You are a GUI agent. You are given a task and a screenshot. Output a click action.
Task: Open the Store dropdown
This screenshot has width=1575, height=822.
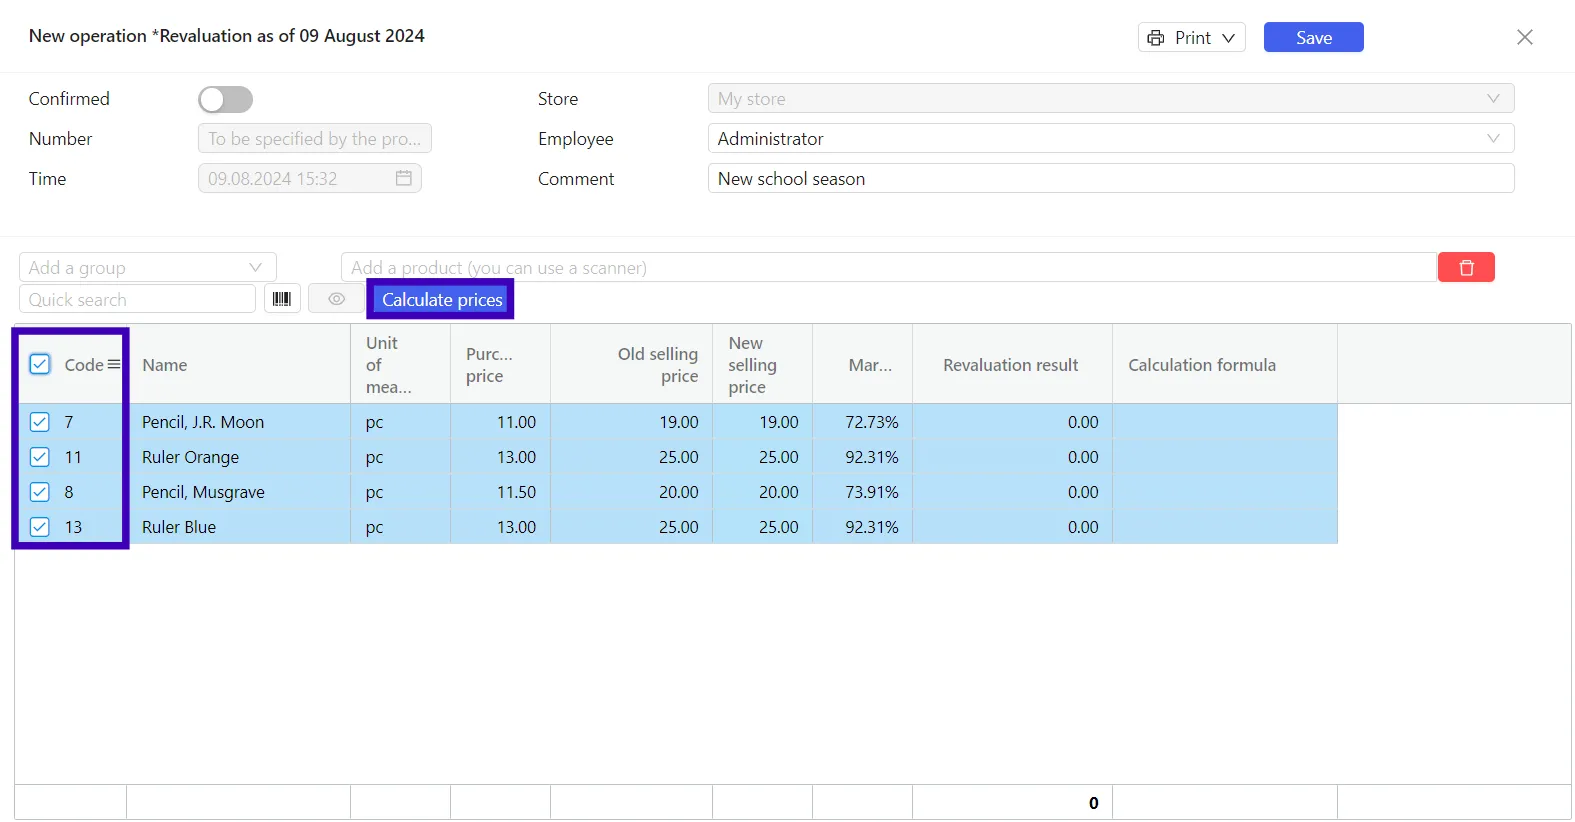tap(1111, 99)
